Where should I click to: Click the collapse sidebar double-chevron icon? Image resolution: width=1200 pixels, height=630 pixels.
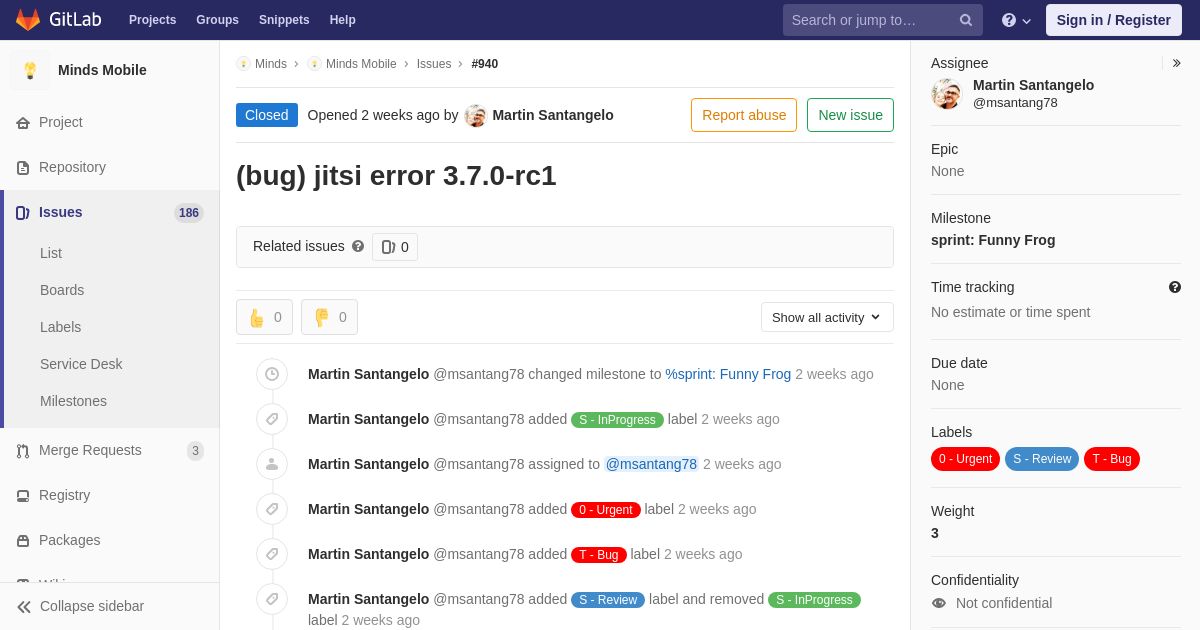coord(24,607)
